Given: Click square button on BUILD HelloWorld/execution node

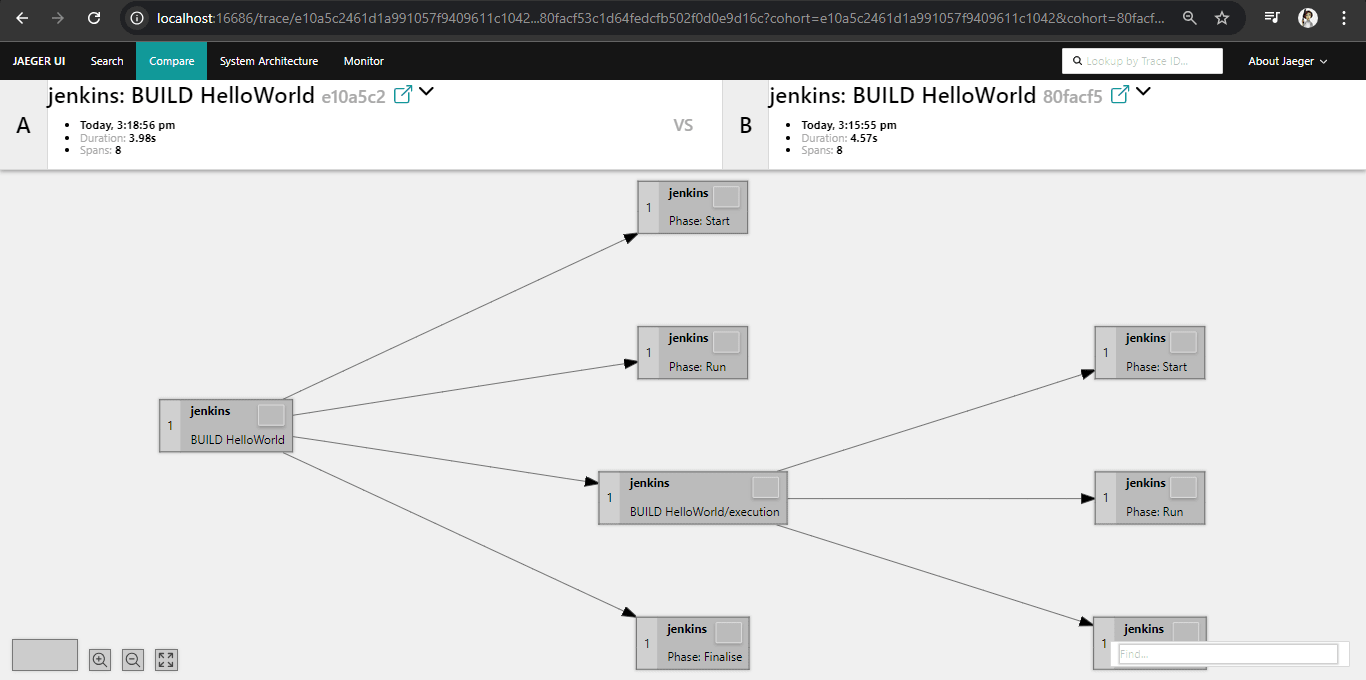Looking at the screenshot, I should [765, 487].
